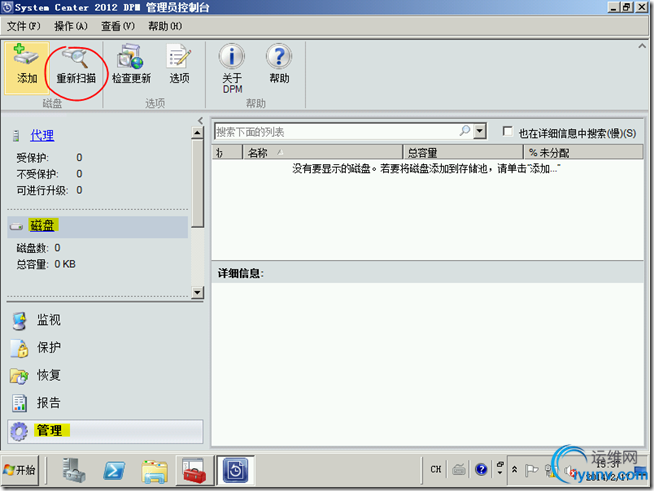The image size is (654, 491).
Task: Open the search box dropdown arrow
Action: tap(480, 131)
